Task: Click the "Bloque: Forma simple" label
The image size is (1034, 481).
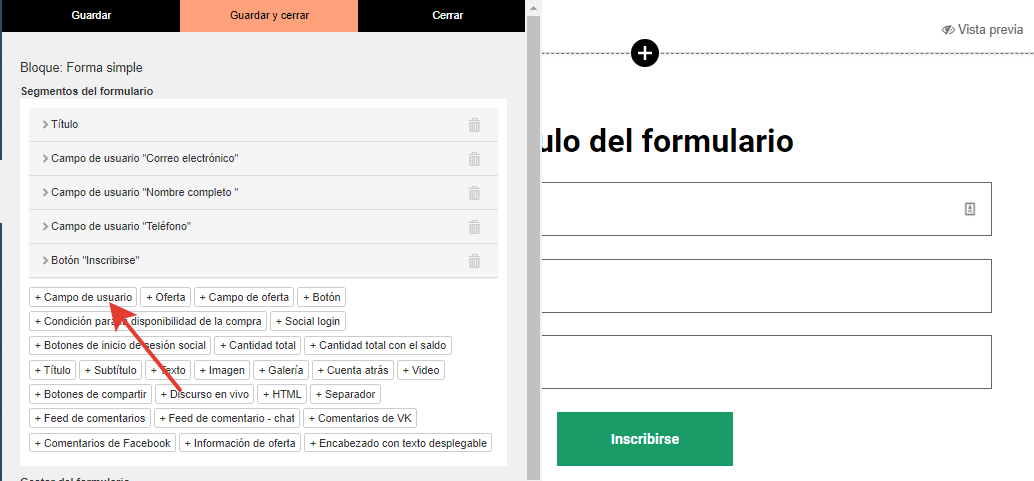Action: (81, 67)
